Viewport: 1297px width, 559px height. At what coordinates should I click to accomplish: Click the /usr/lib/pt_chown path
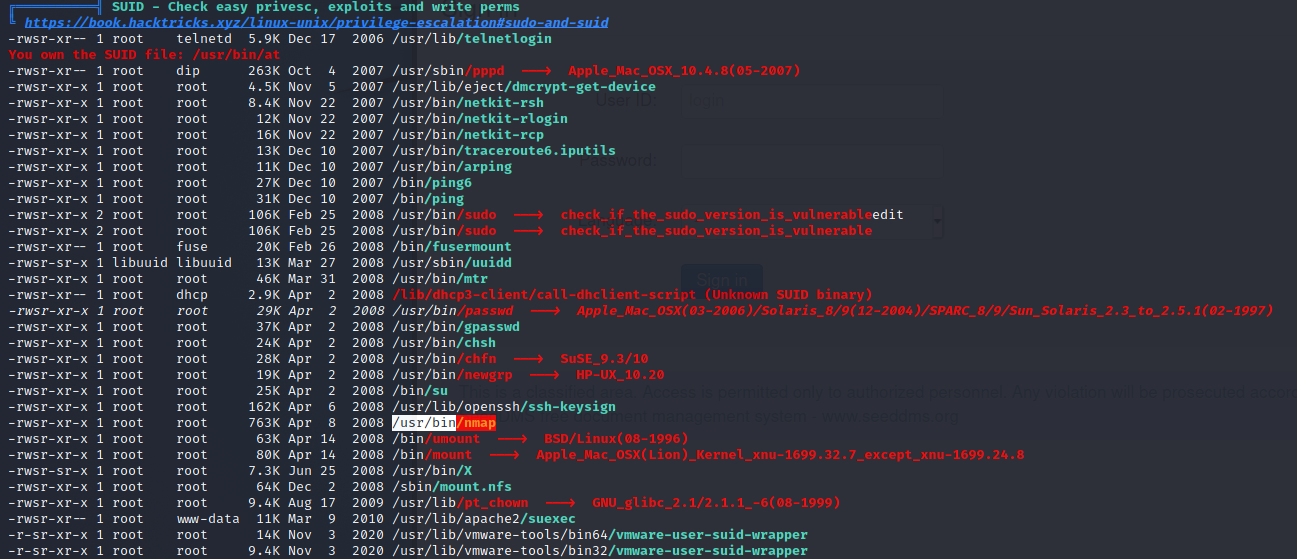(460, 503)
